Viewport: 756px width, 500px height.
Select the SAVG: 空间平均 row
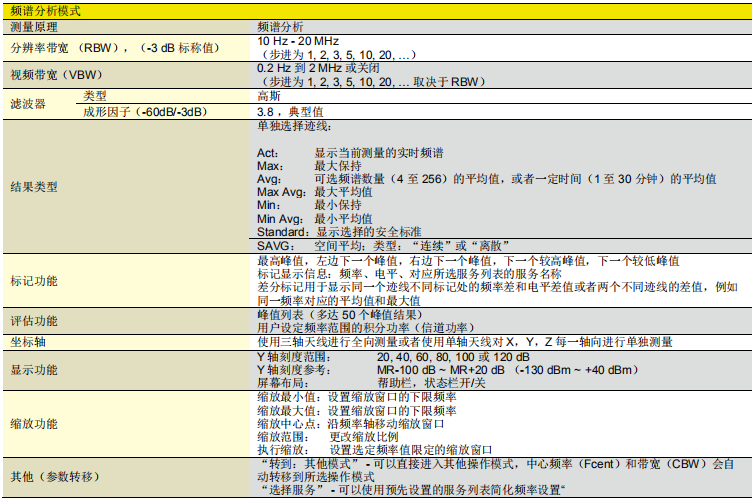[370, 246]
